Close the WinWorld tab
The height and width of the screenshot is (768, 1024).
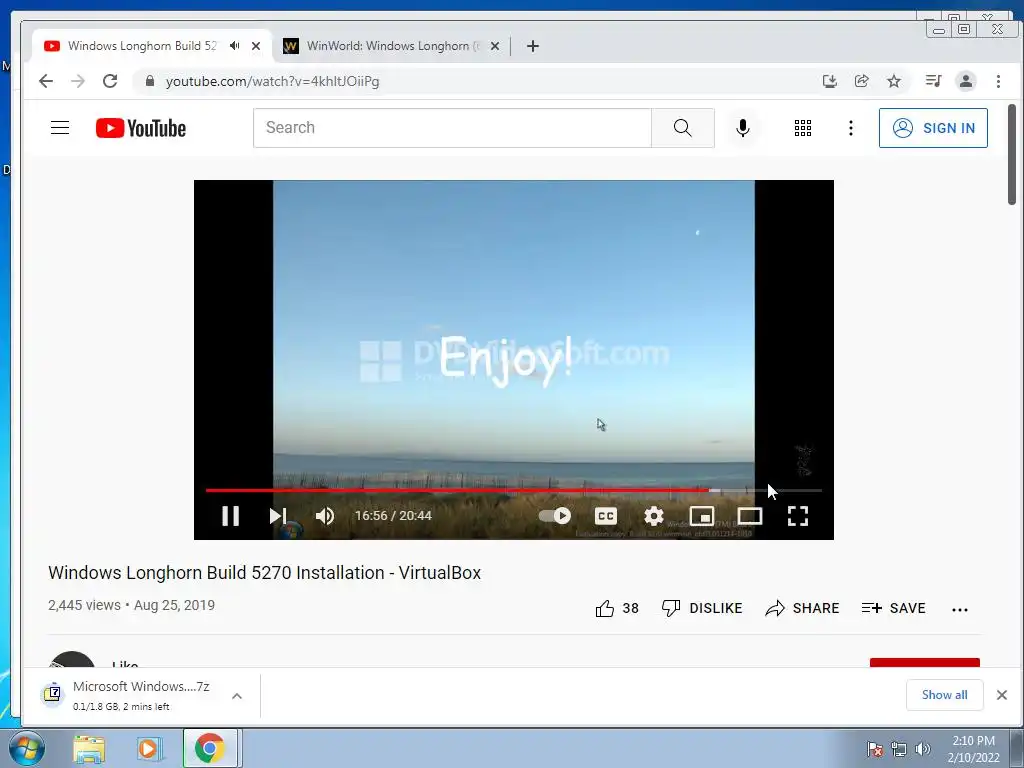point(495,46)
